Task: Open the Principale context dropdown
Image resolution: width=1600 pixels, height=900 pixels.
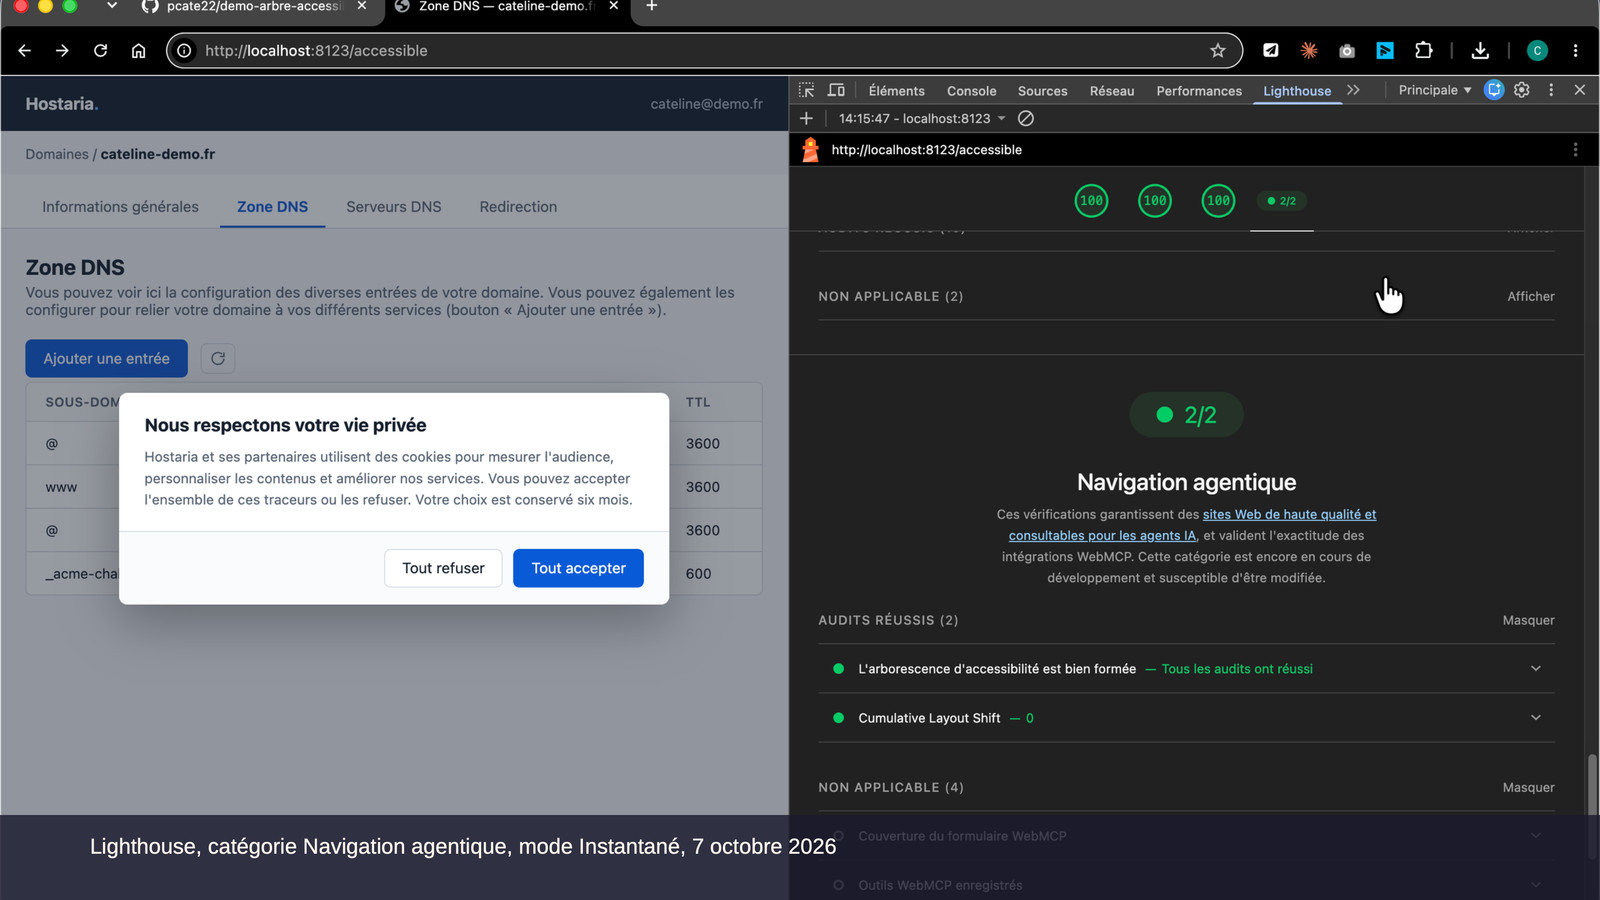Action: (x=1435, y=90)
